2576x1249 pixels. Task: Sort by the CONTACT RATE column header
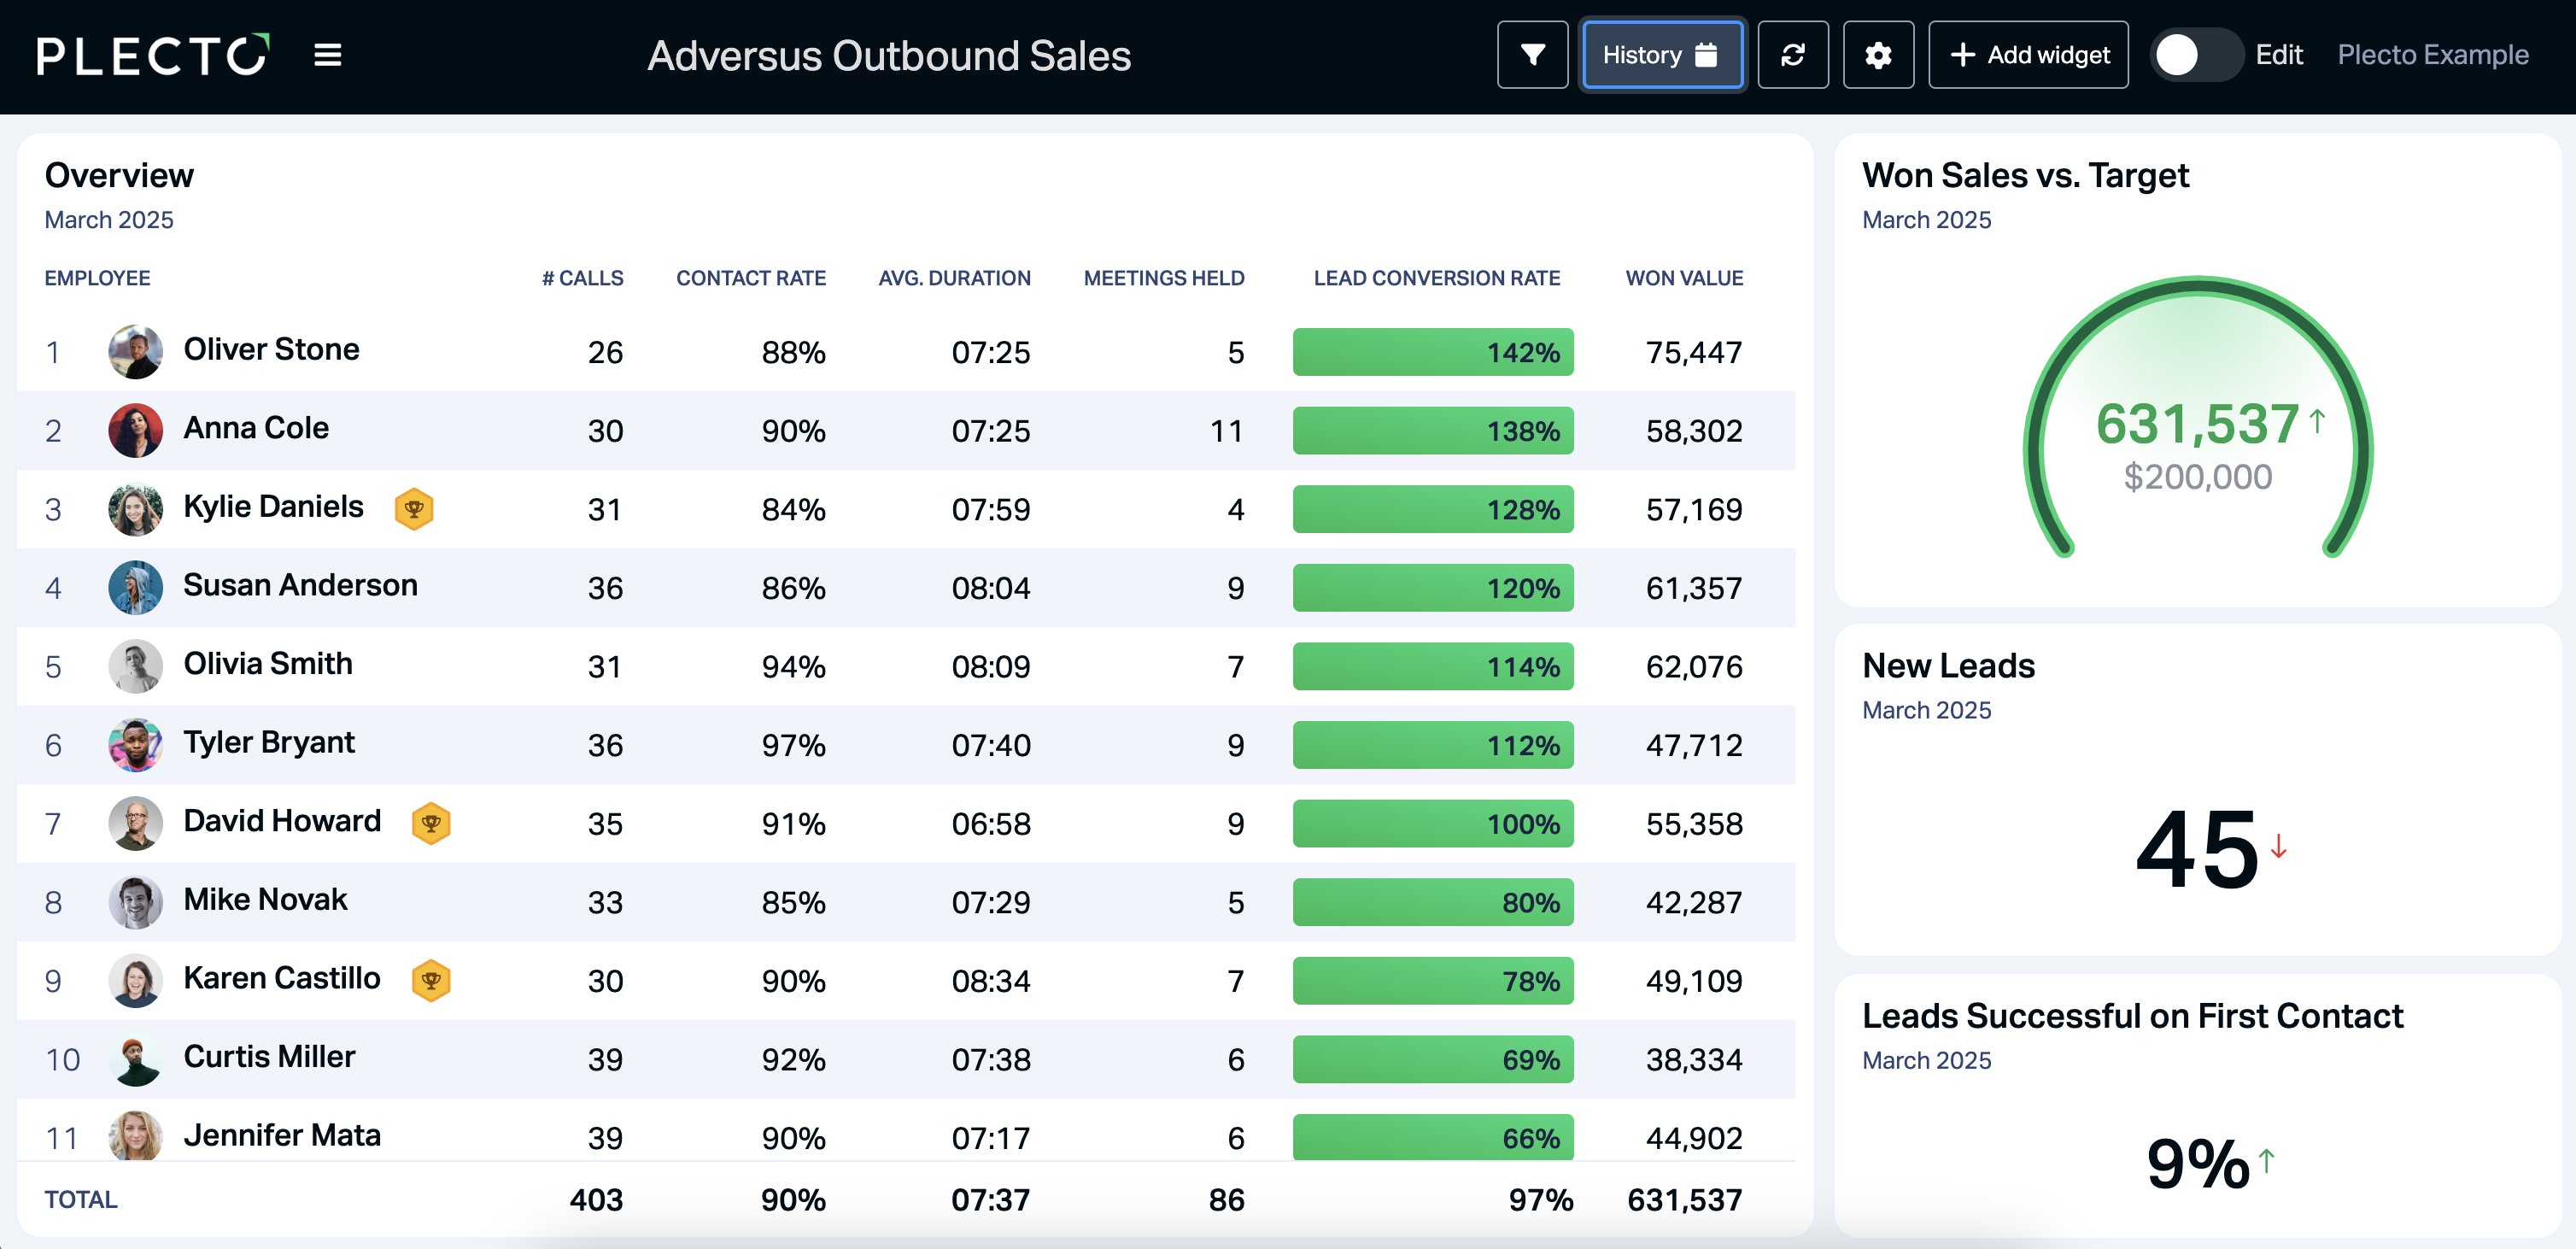751,278
